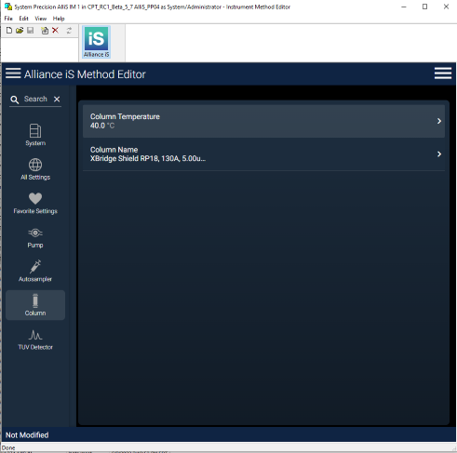Click the Done status bar text
The width and height of the screenshot is (457, 453).
(x=8, y=448)
